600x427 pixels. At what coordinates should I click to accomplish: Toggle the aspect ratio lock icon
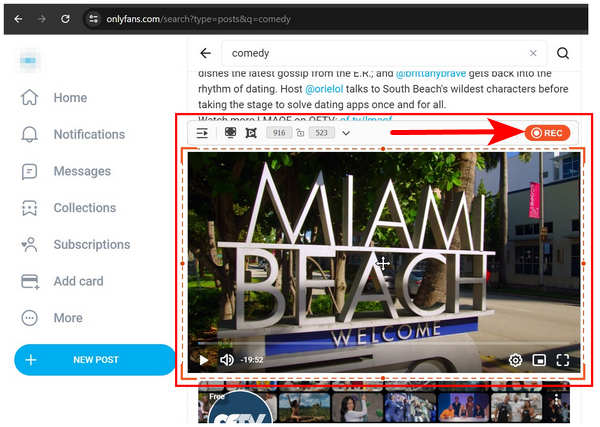pyautogui.click(x=300, y=132)
